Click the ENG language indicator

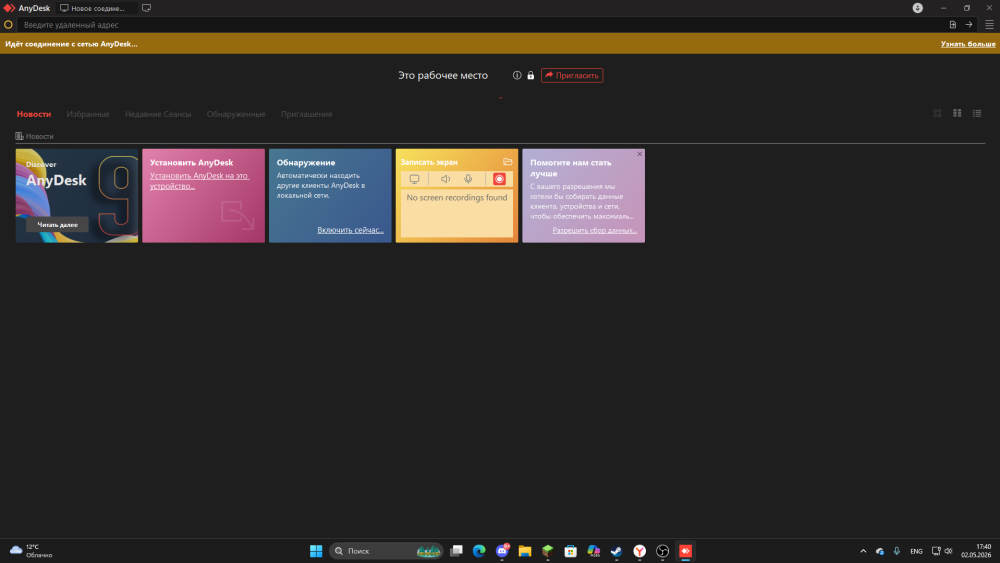(x=916, y=551)
